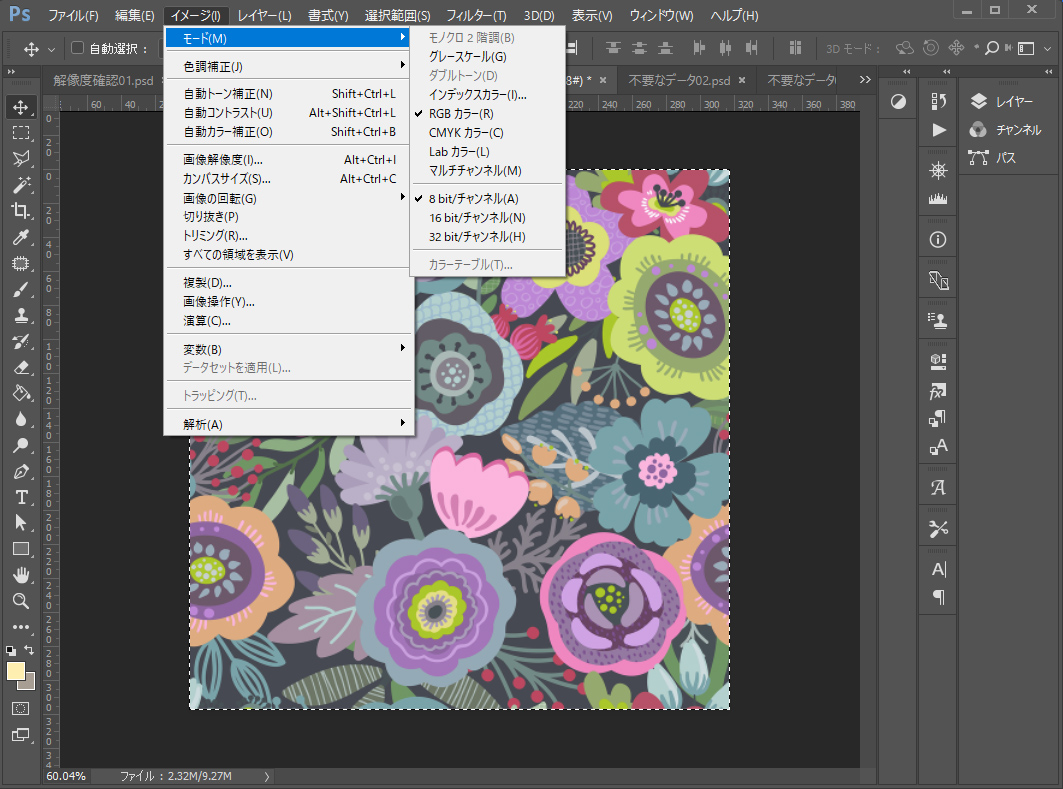Select the Paint Bucket tool
The image size is (1063, 789).
coord(21,393)
